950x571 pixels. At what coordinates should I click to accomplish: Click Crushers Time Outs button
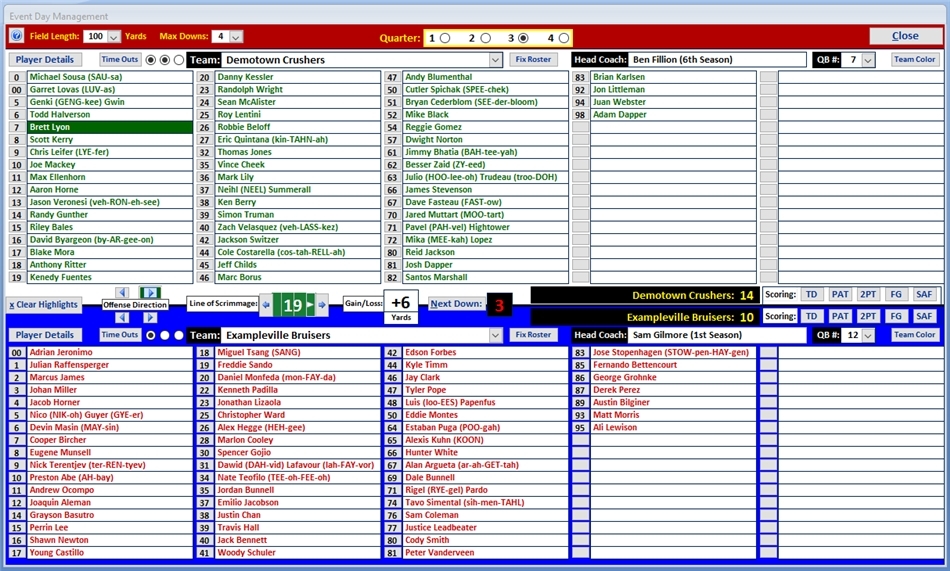(x=120, y=59)
